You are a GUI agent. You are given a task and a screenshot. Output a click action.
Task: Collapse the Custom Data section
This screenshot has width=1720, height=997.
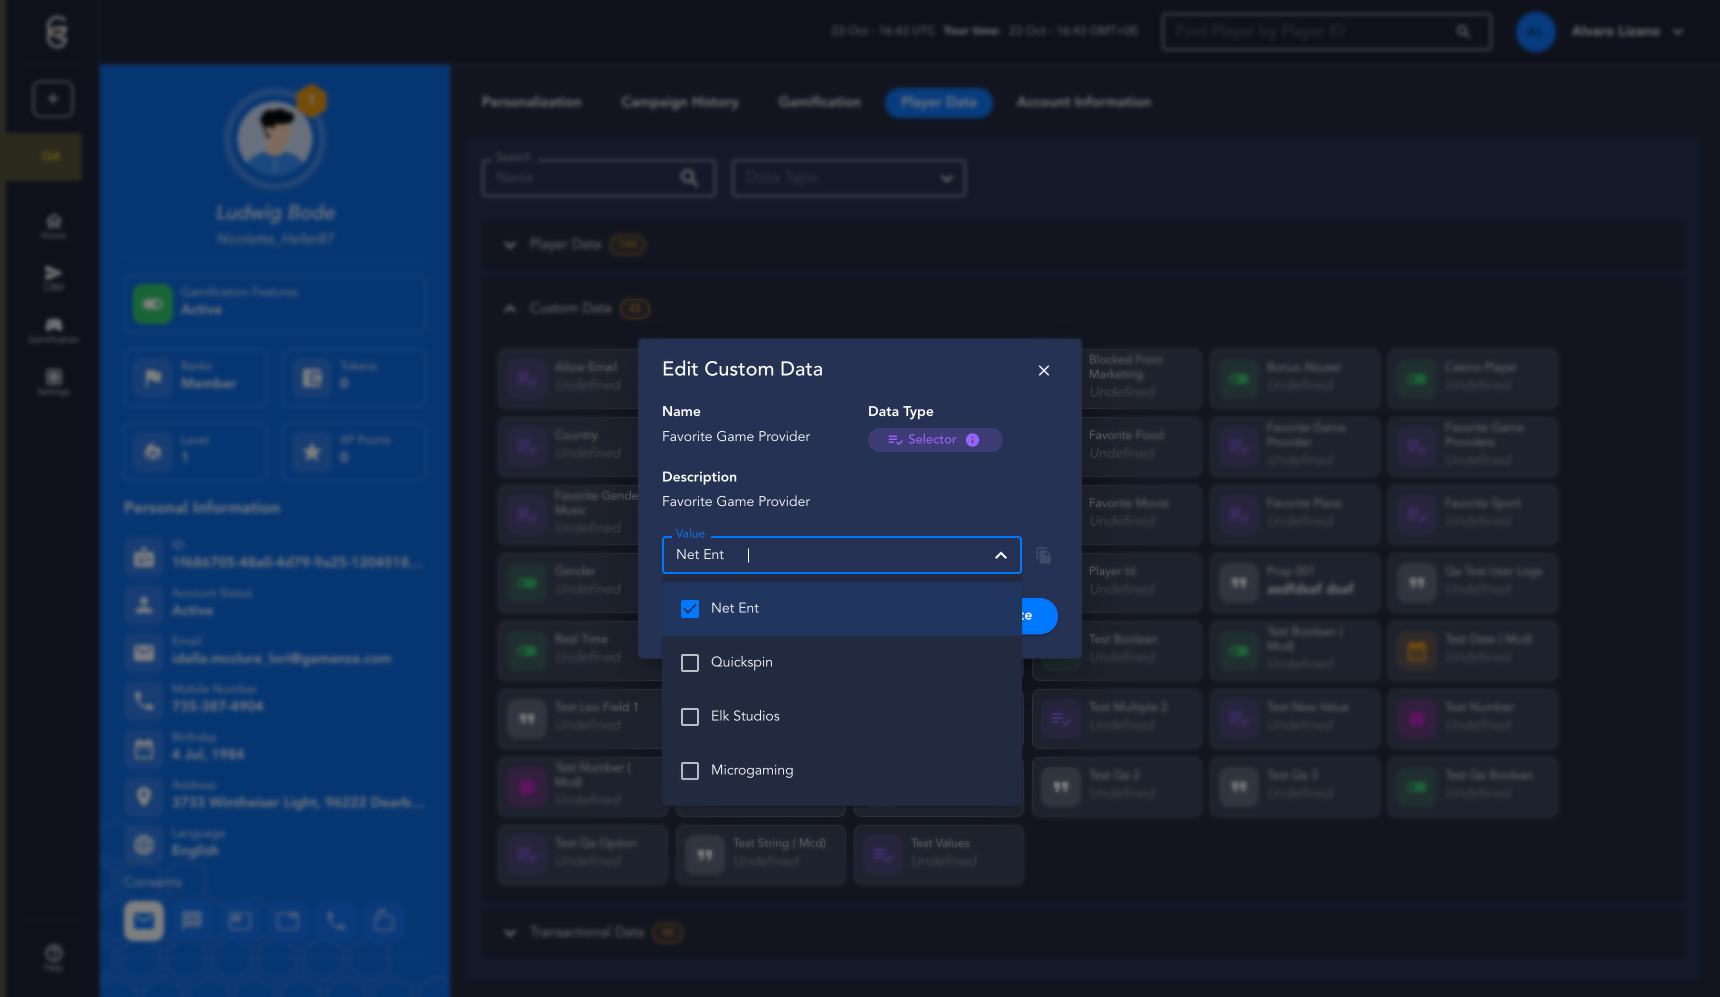(x=510, y=309)
